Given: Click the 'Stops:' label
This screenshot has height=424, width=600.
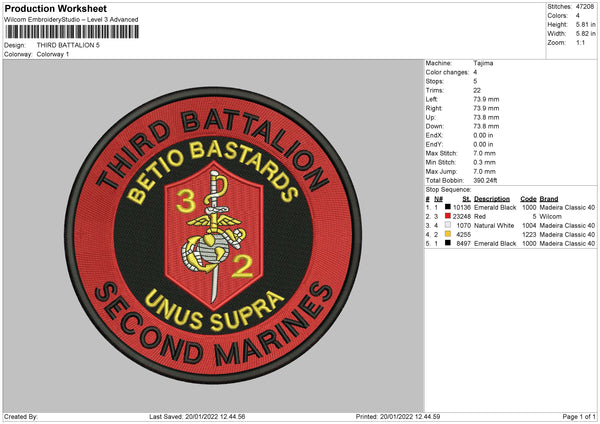Looking at the screenshot, I should pos(435,81).
